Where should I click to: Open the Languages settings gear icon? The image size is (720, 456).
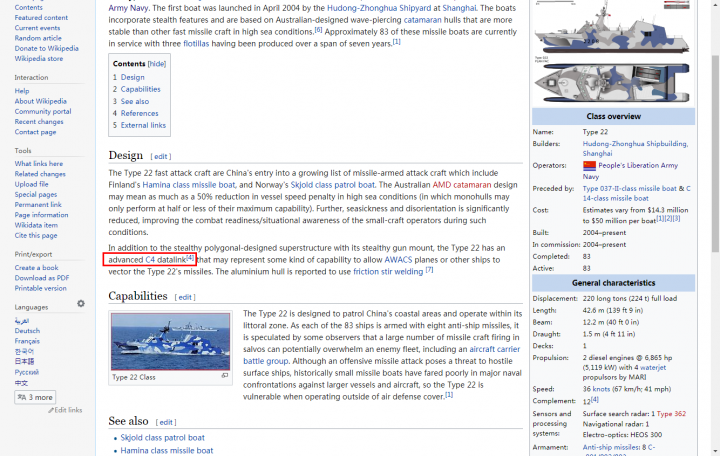coord(81,304)
